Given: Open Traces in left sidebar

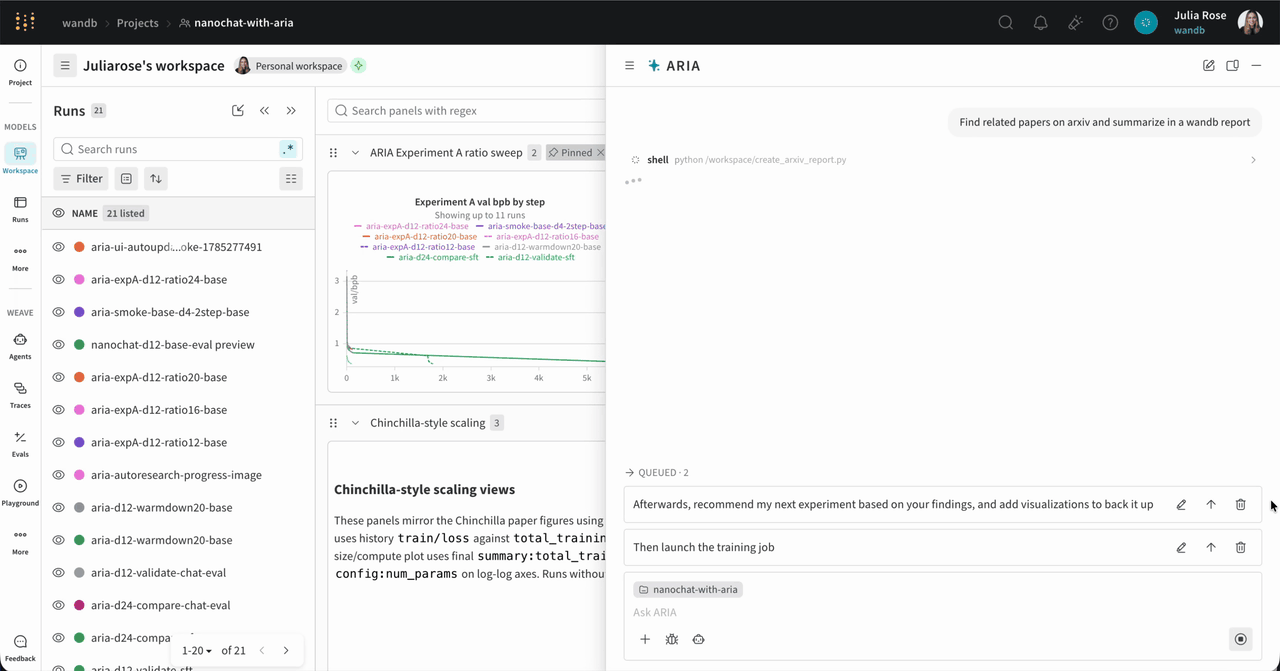Looking at the screenshot, I should coord(20,395).
